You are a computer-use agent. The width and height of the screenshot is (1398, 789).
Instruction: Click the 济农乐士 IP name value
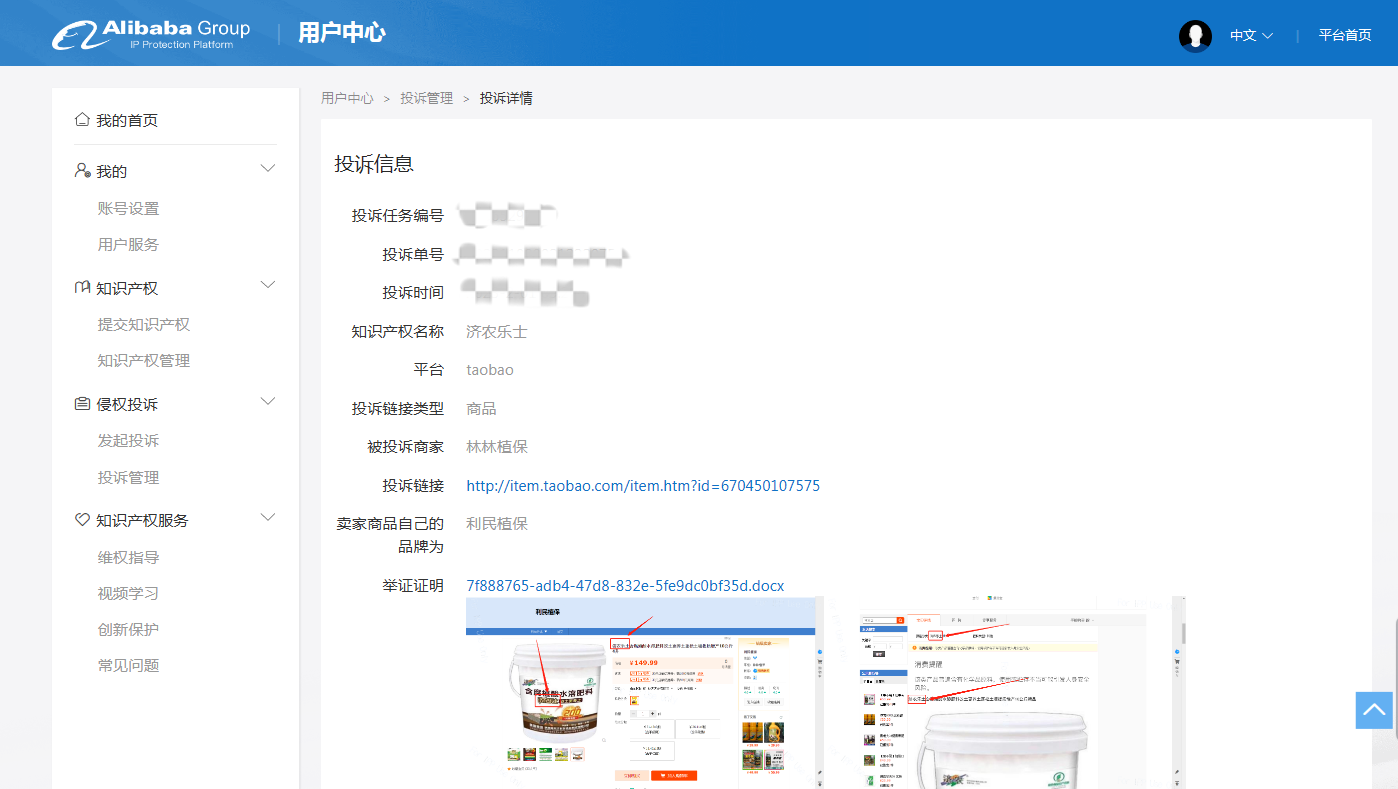click(497, 331)
